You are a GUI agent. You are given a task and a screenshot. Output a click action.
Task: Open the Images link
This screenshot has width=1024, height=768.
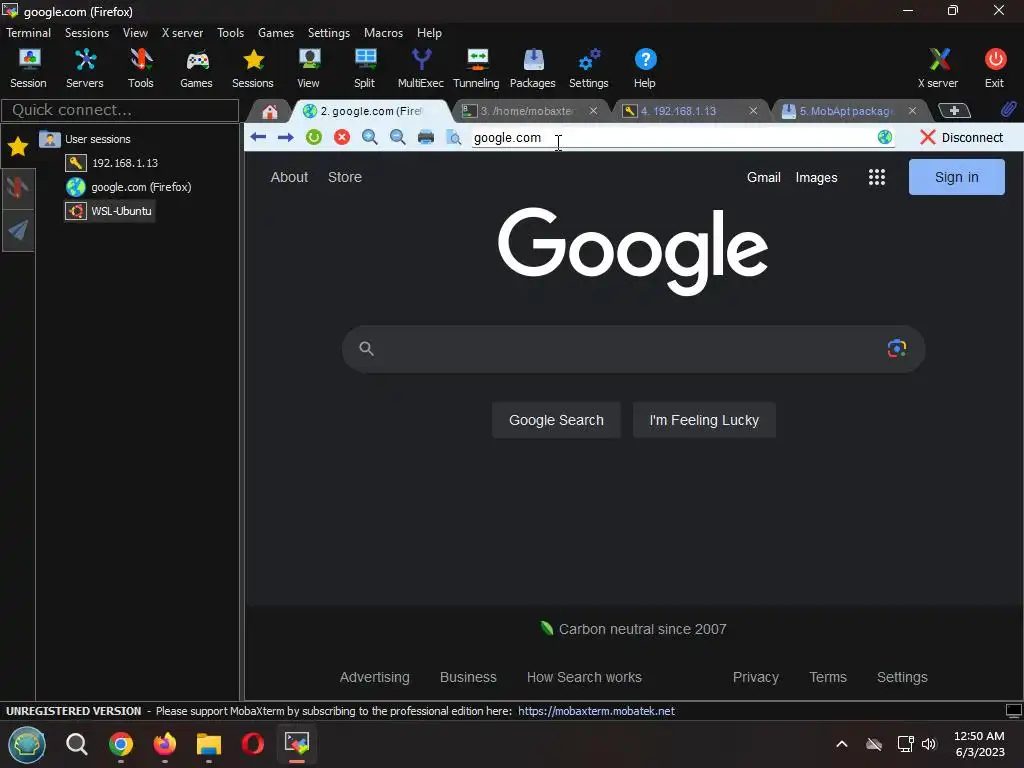[x=816, y=177]
